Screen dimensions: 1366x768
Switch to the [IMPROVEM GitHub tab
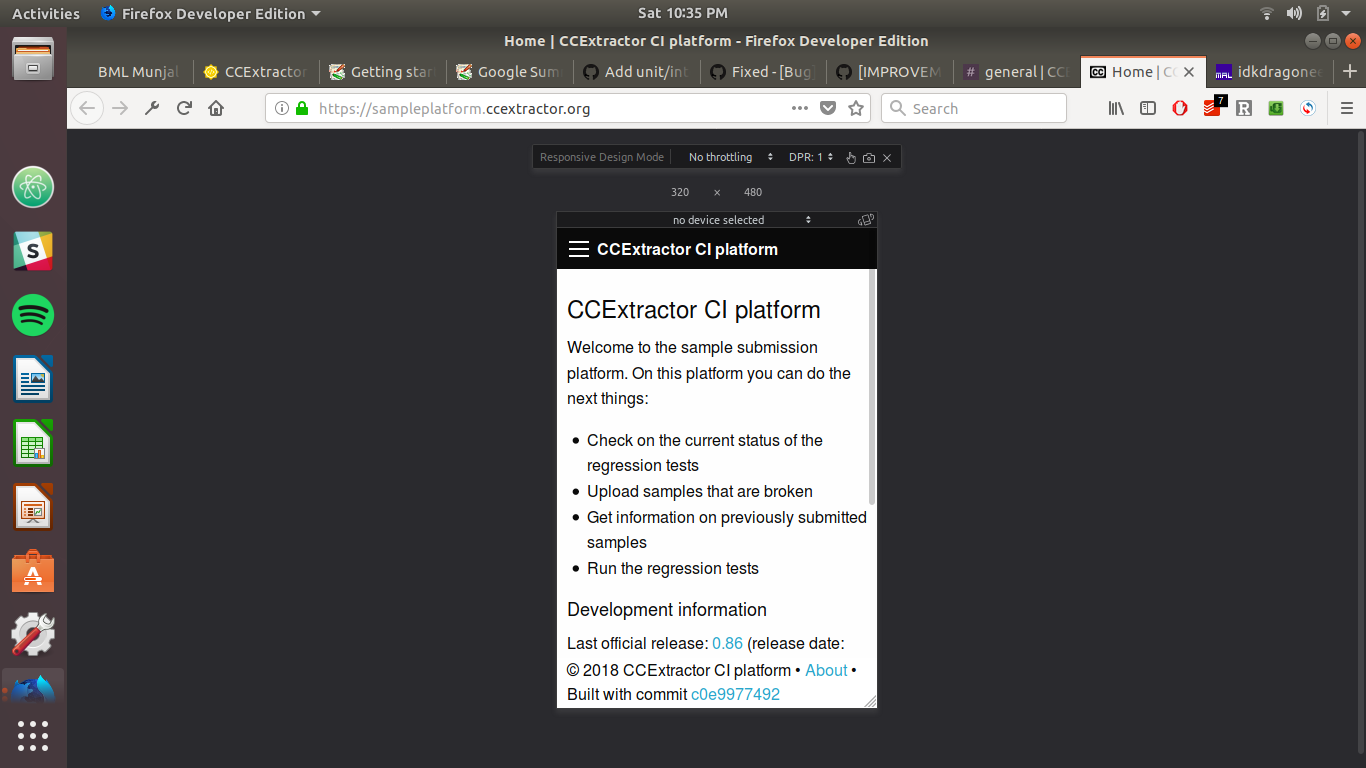(x=891, y=72)
